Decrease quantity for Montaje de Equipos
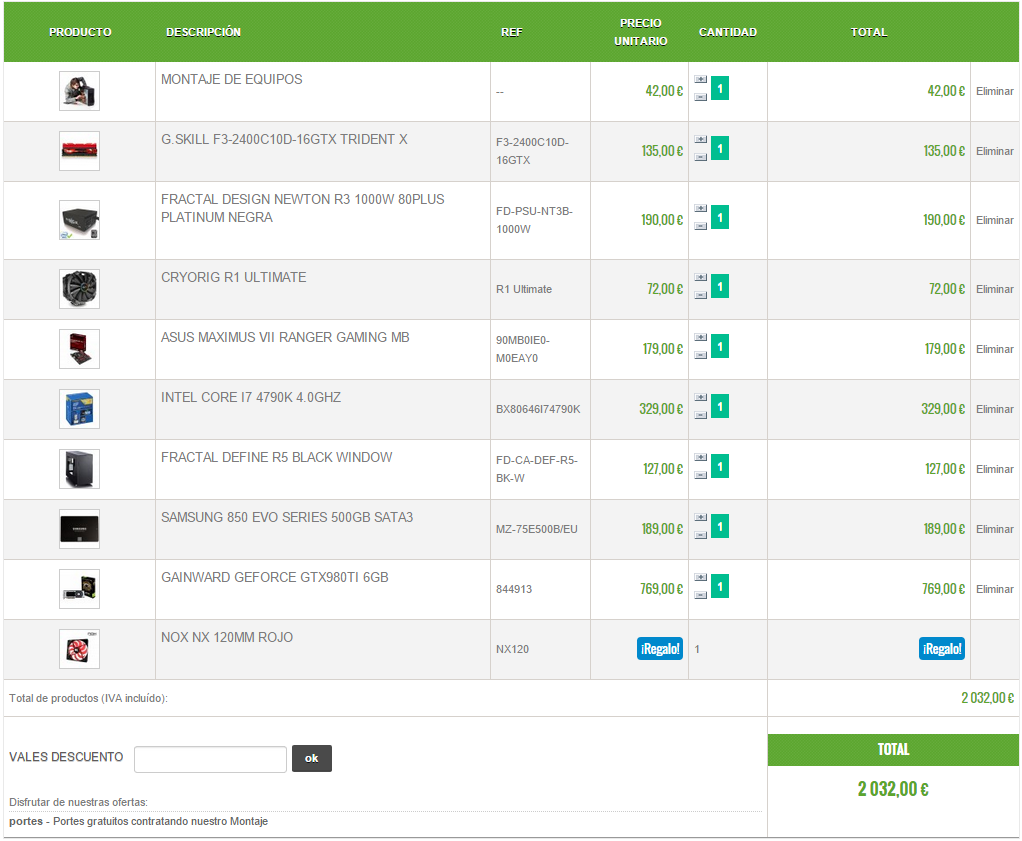Screen dimensions: 1022x841 point(701,97)
